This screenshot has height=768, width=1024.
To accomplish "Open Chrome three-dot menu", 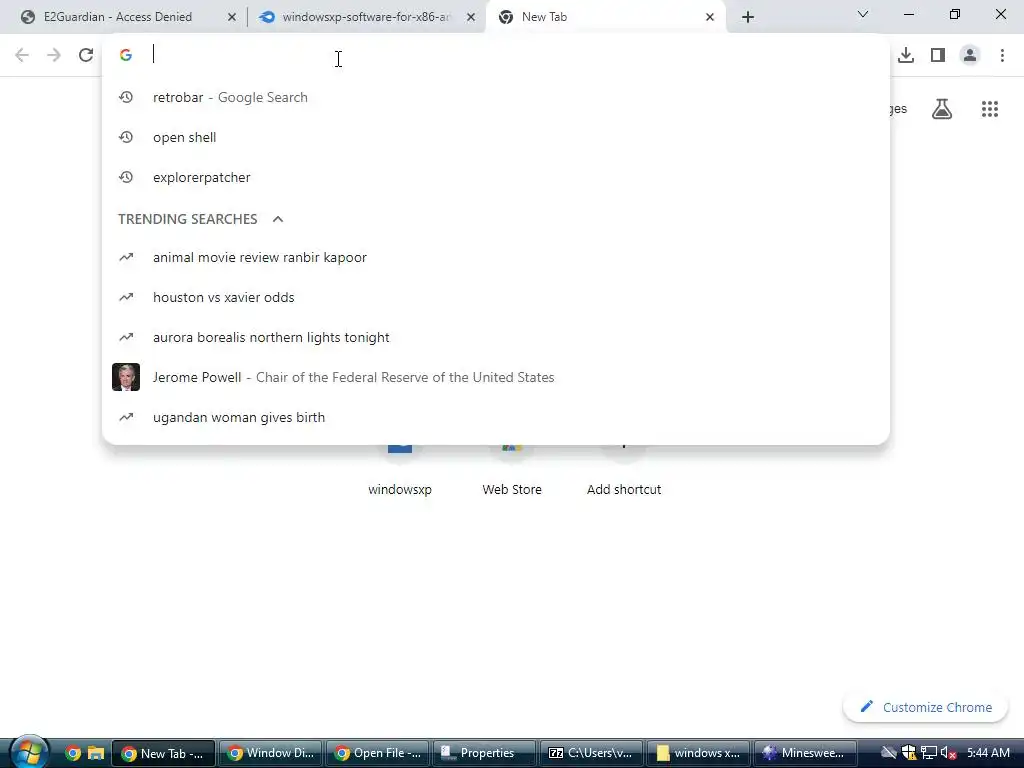I will click(1002, 55).
